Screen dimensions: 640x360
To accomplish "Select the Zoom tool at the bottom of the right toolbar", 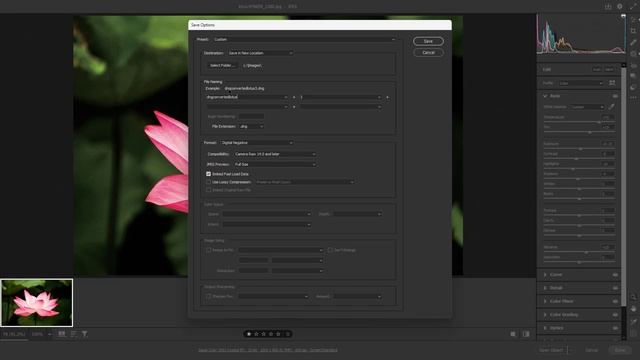I will (x=633, y=297).
